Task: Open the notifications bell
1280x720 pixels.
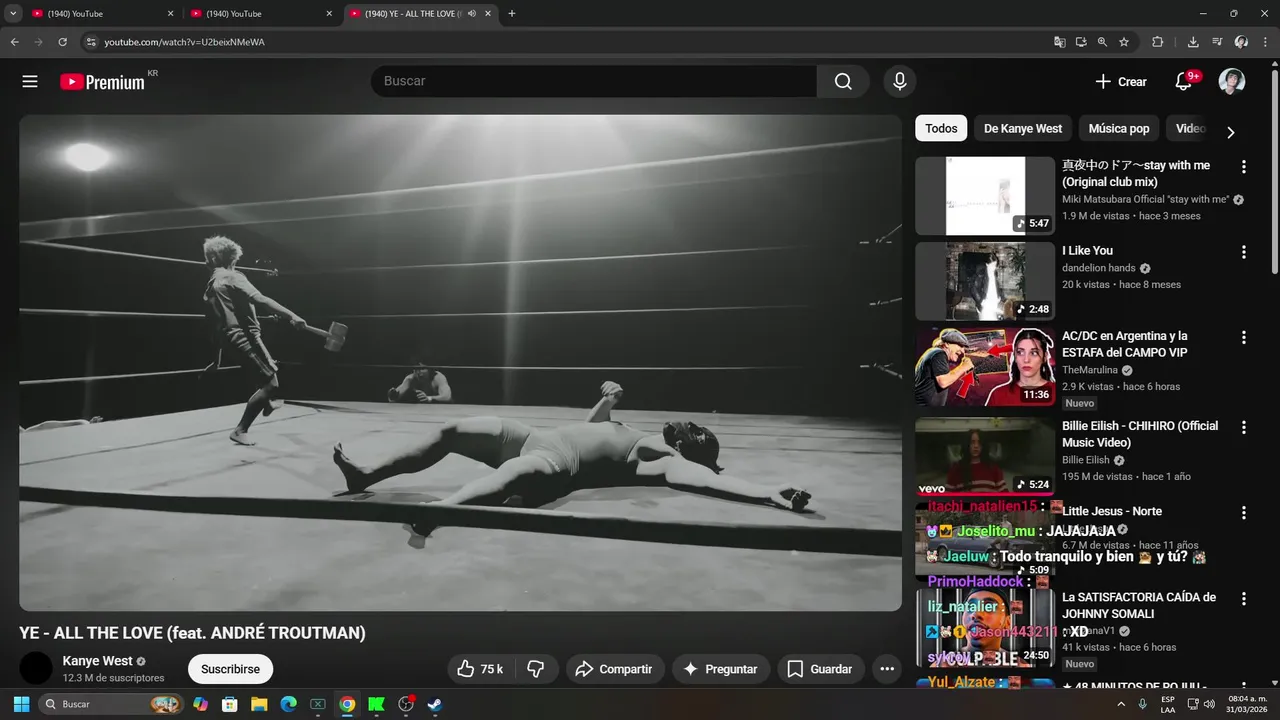Action: 1183,82
